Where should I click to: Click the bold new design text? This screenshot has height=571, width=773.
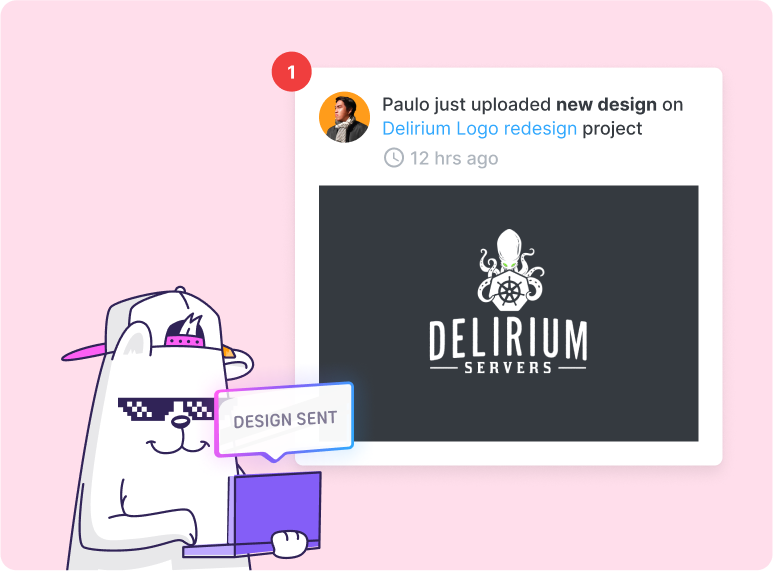pyautogui.click(x=606, y=105)
